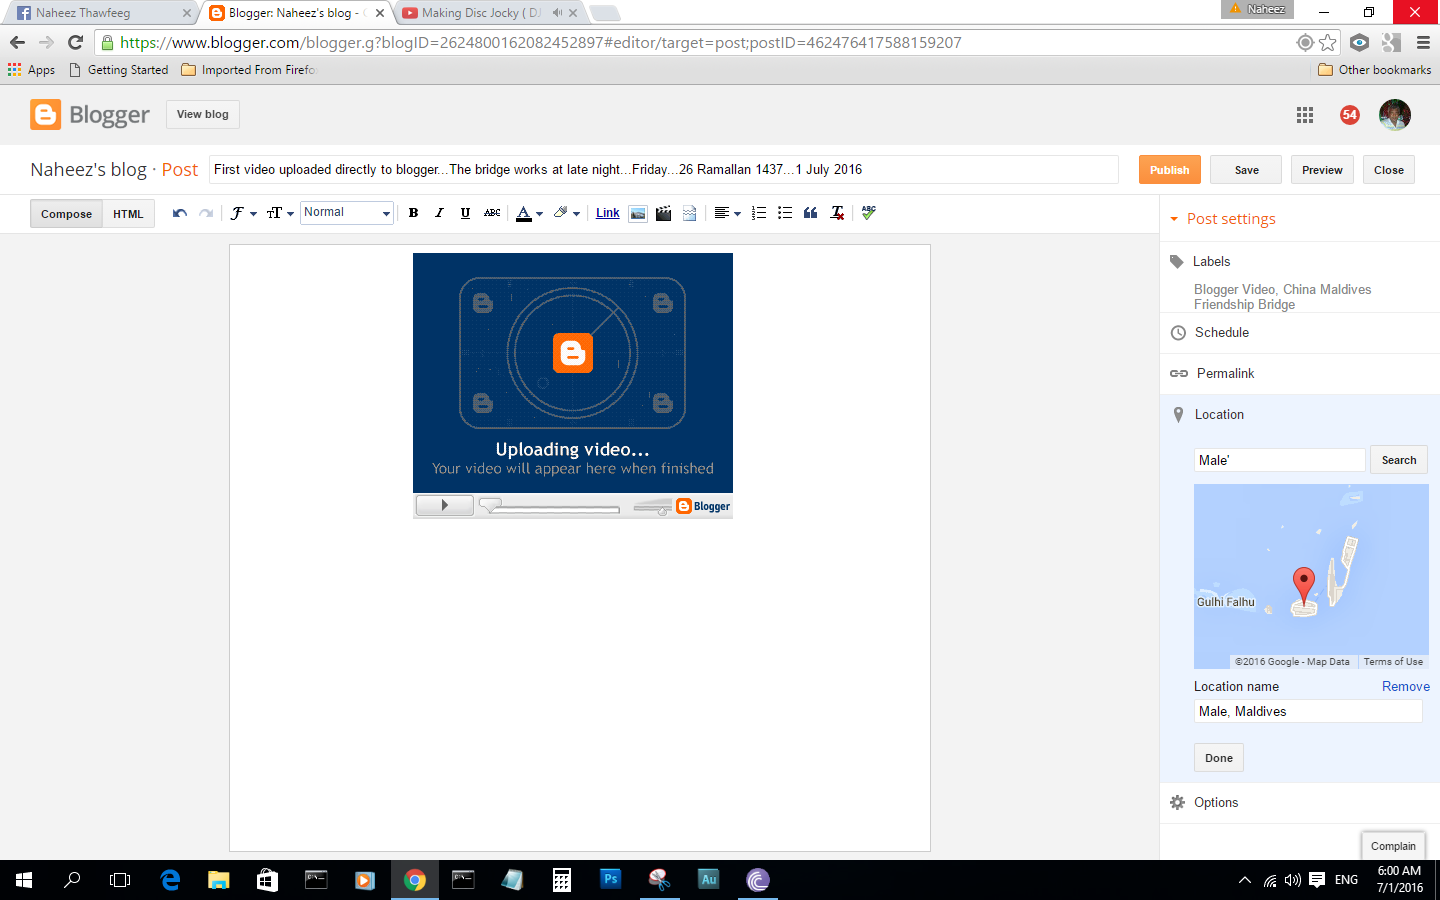This screenshot has height=900, width=1440.
Task: Open the Other bookmarks folder
Action: click(x=1375, y=70)
